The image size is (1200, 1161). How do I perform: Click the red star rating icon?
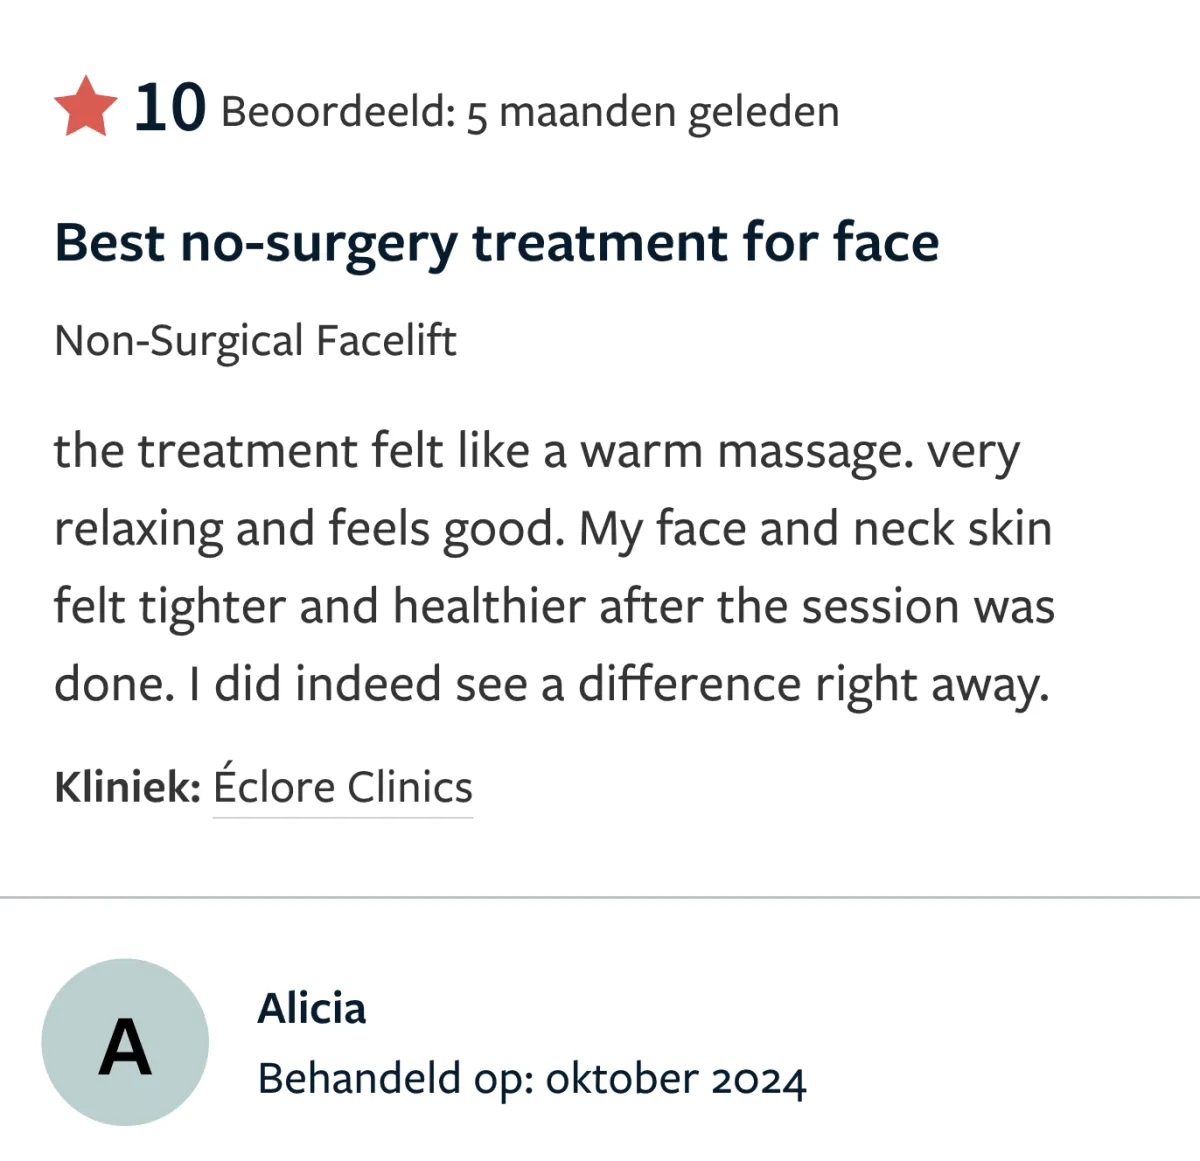(86, 107)
